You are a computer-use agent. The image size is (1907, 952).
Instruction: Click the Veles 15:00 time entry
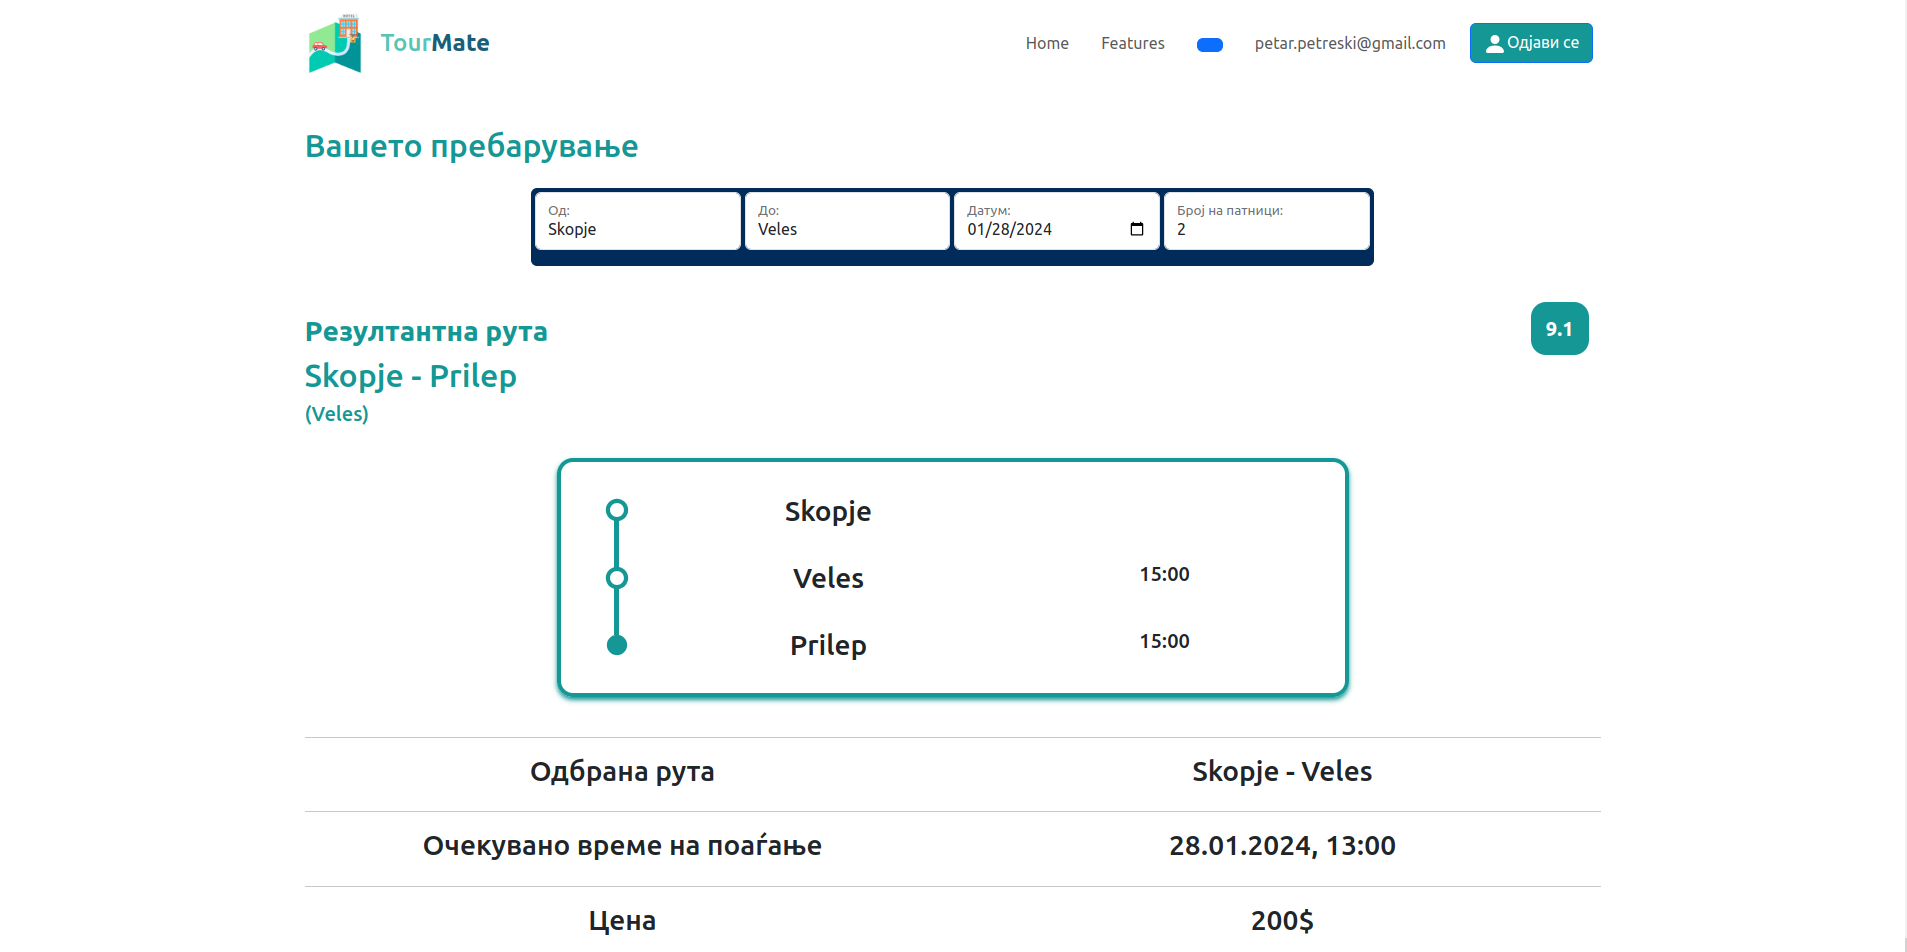click(1164, 574)
